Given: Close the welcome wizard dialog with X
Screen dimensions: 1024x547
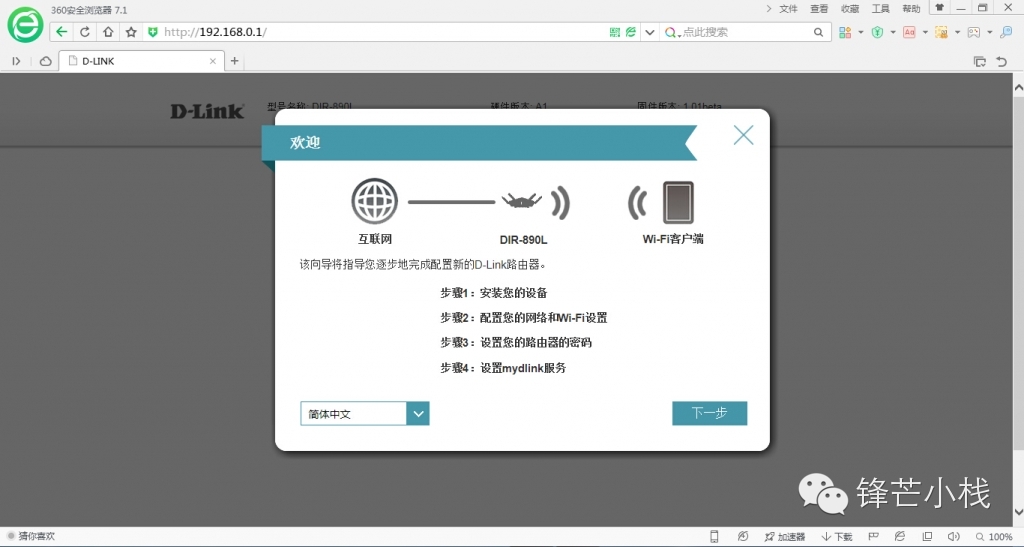Looking at the screenshot, I should coord(743,135).
